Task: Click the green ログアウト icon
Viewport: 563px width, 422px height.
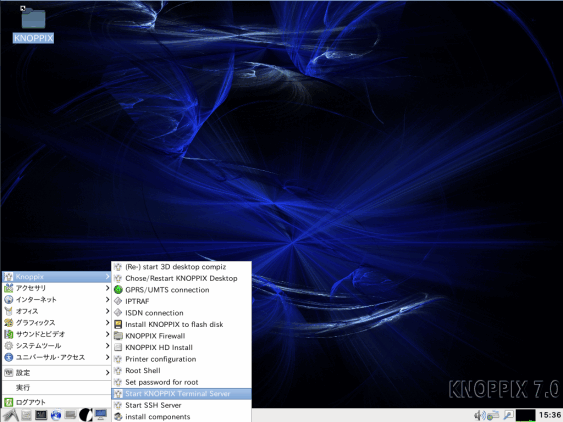Action: pyautogui.click(x=8, y=402)
